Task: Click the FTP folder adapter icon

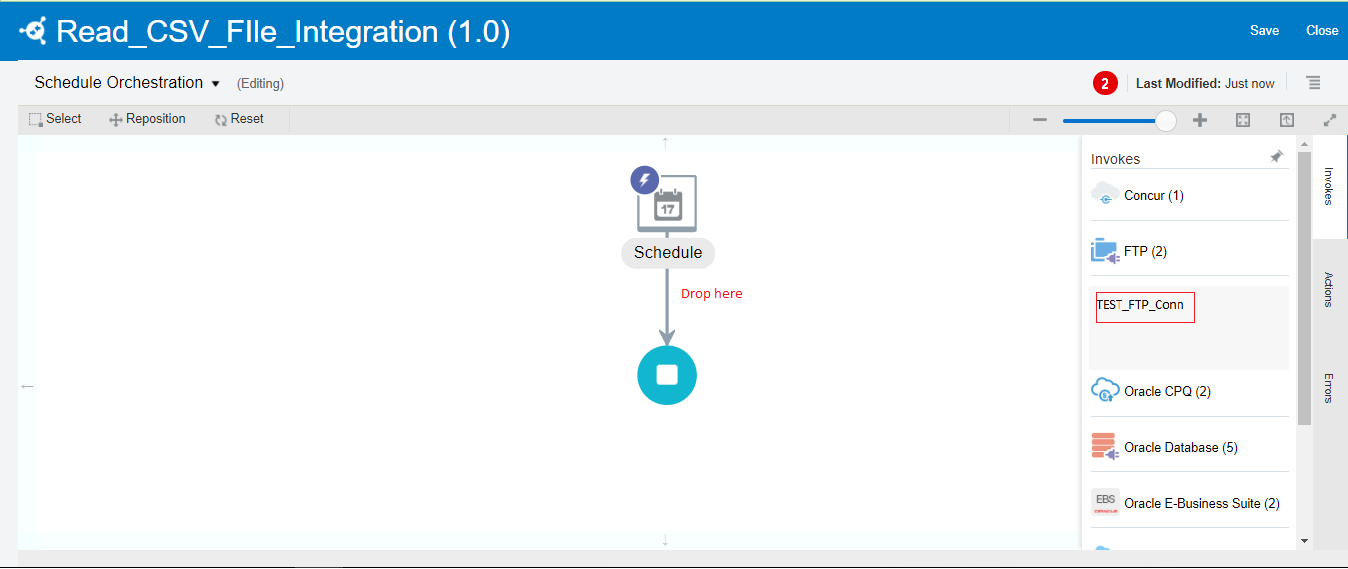Action: (x=1105, y=251)
